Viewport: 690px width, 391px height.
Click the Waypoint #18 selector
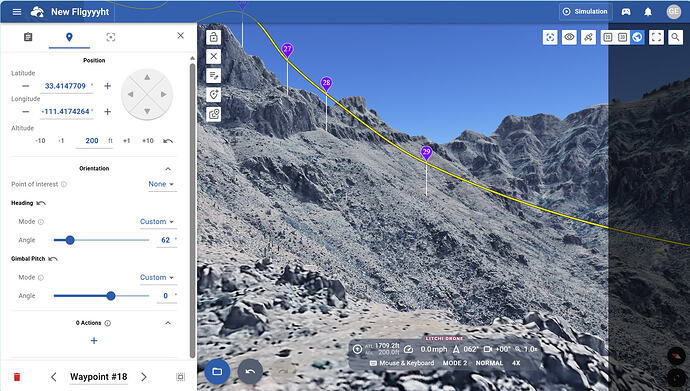pos(99,377)
